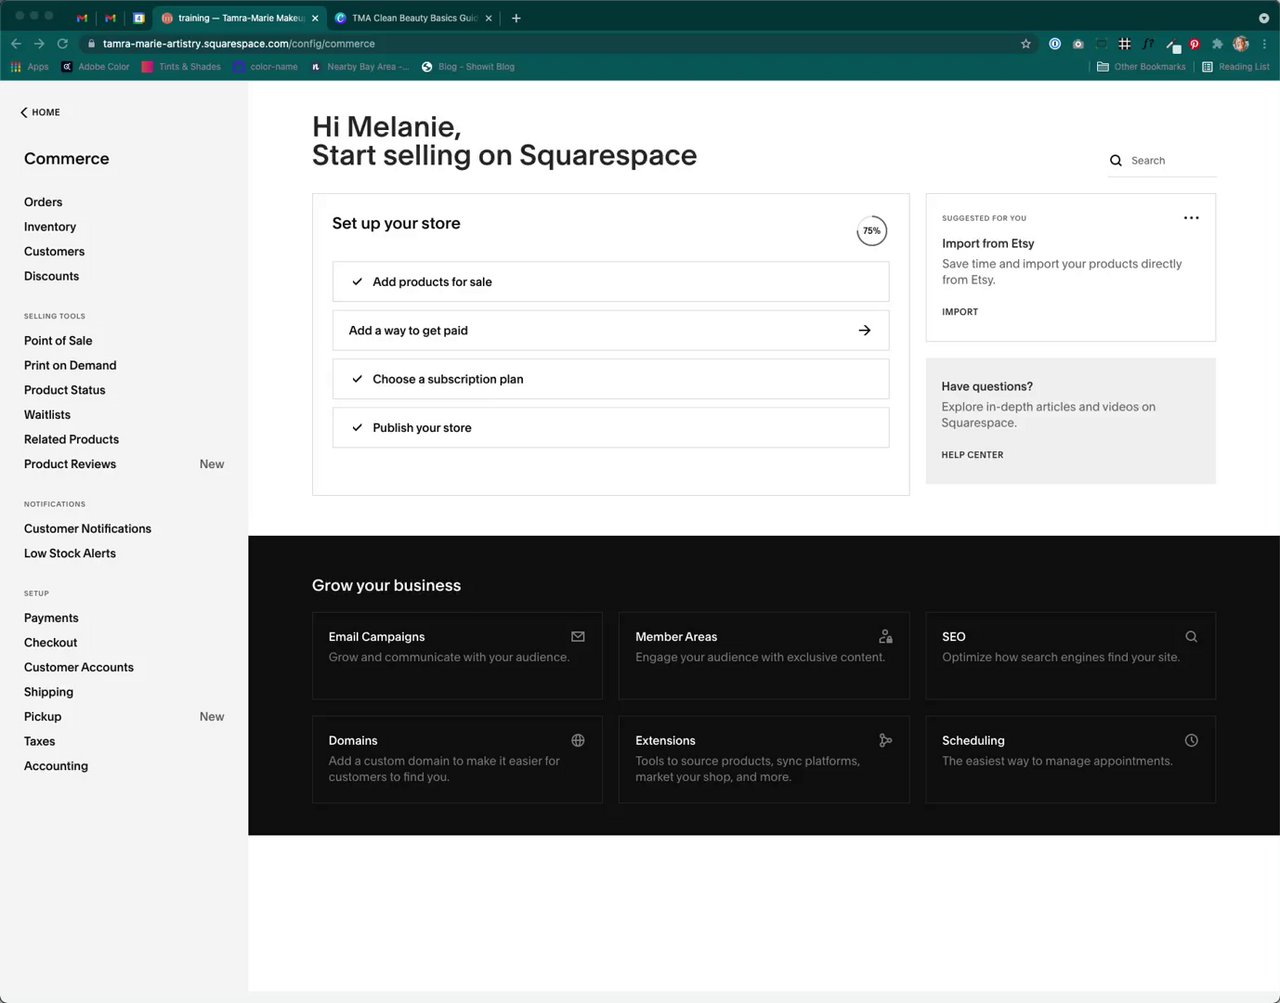This screenshot has width=1280, height=1003.
Task: Click the clock icon on Scheduling card
Action: click(x=1191, y=741)
